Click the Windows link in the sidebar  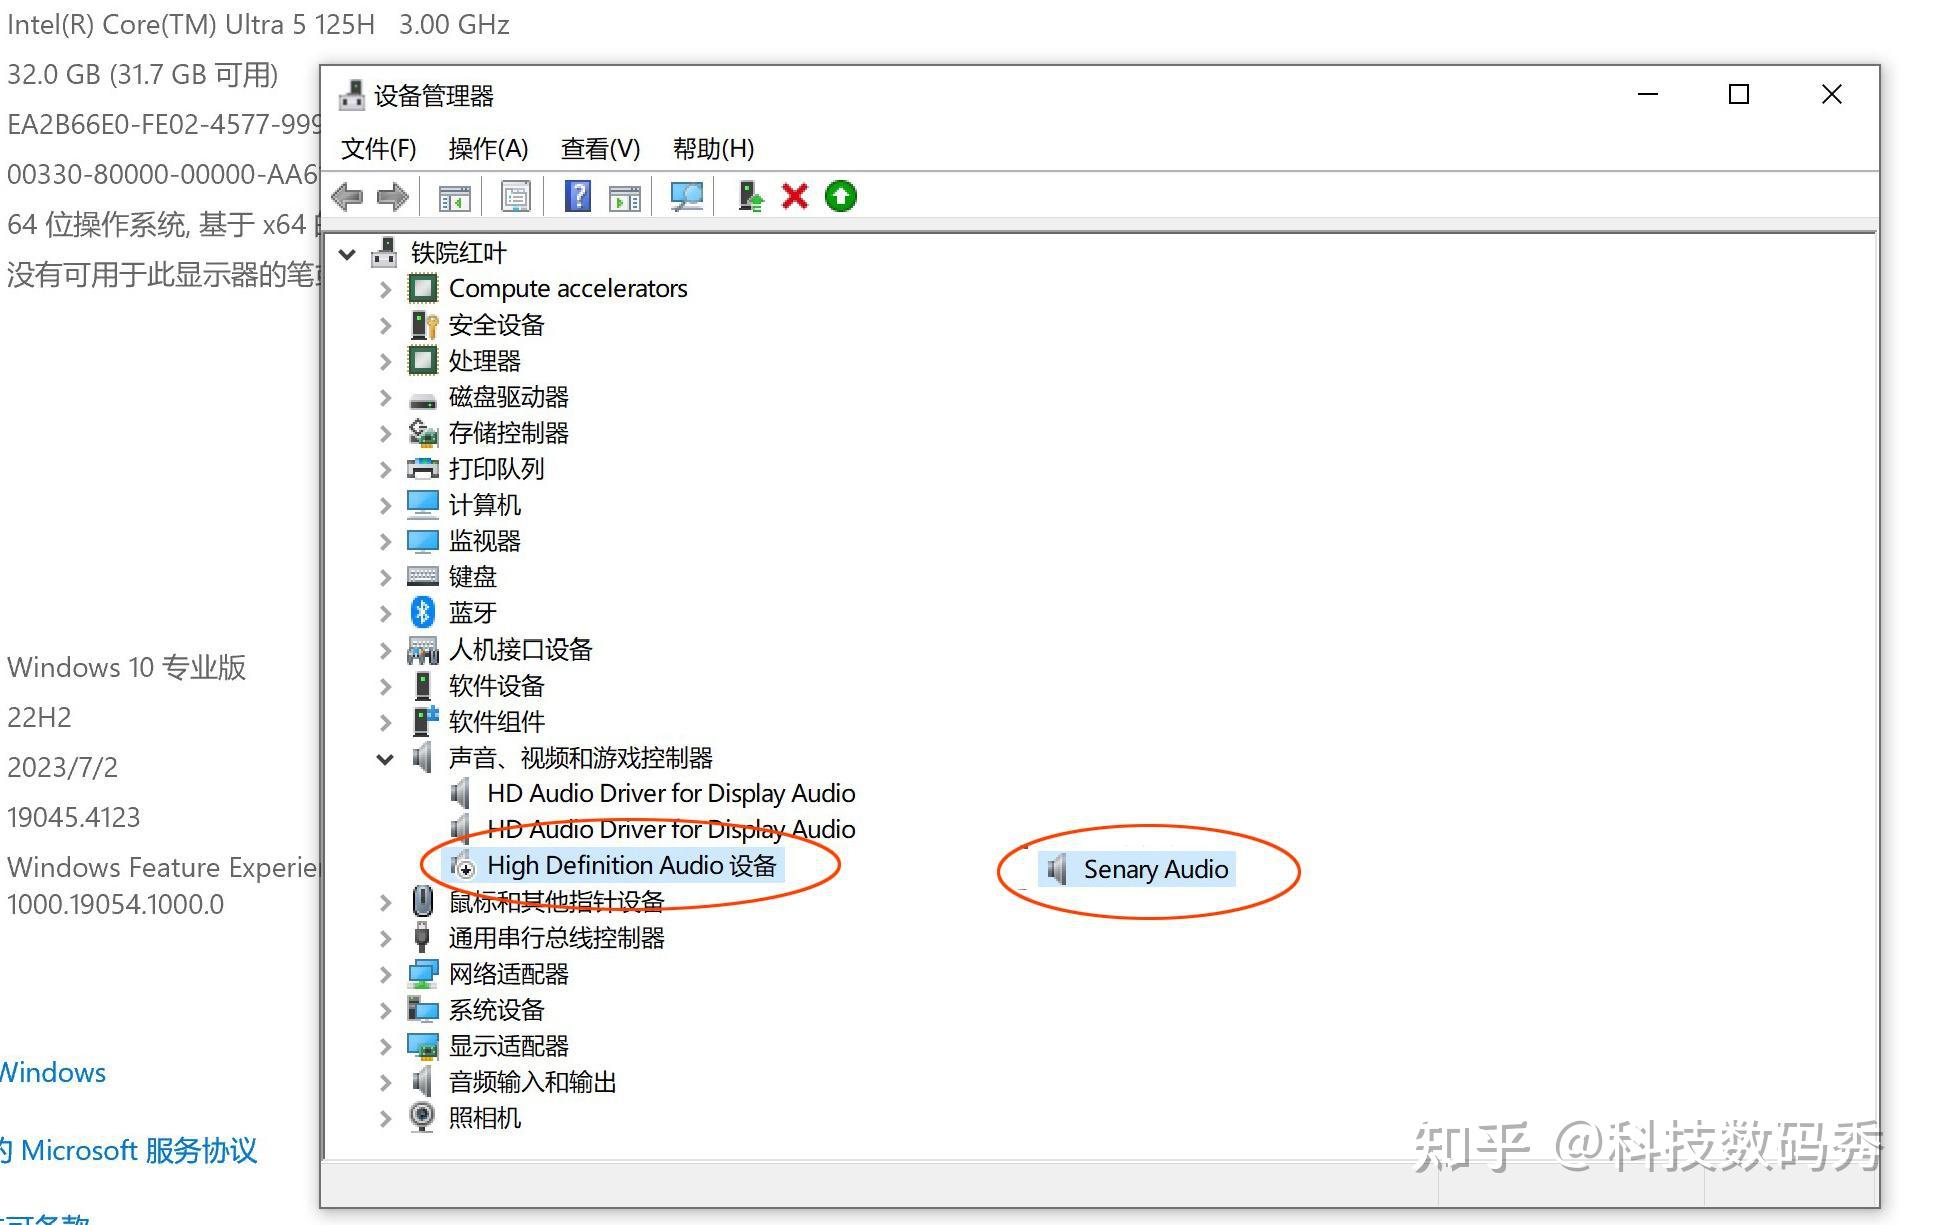(x=52, y=1072)
